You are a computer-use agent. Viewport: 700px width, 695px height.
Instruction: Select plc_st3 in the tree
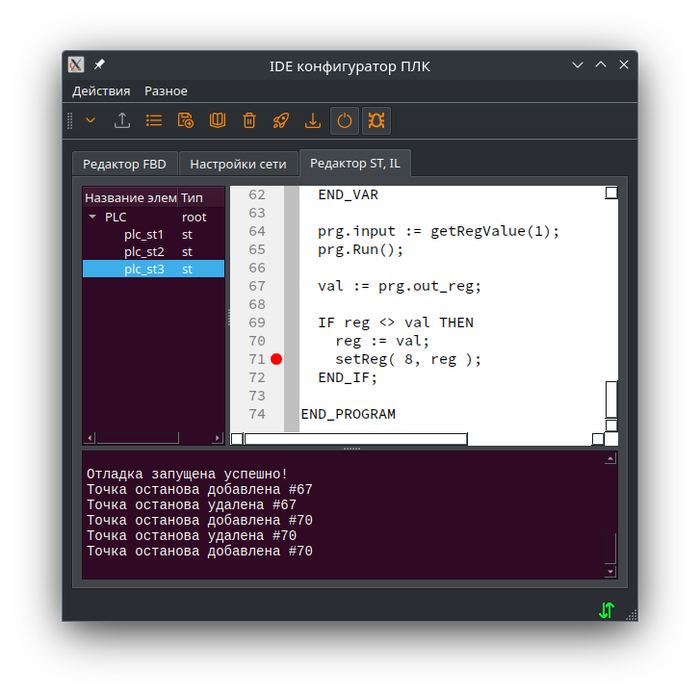tap(154, 269)
